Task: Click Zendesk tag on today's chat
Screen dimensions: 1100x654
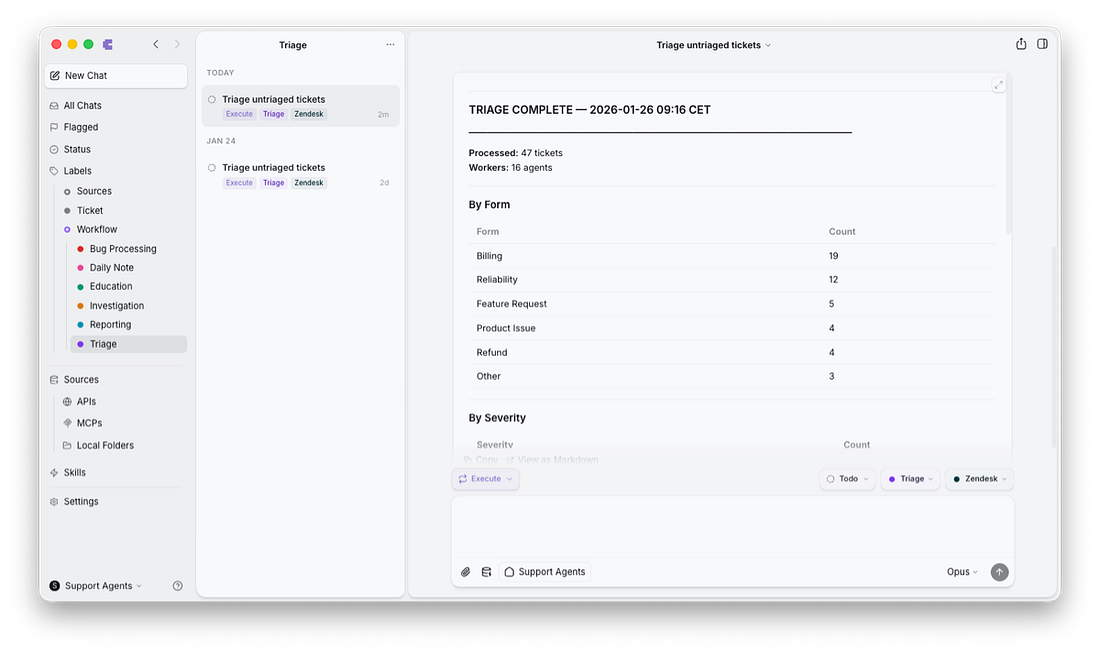Action: point(309,114)
